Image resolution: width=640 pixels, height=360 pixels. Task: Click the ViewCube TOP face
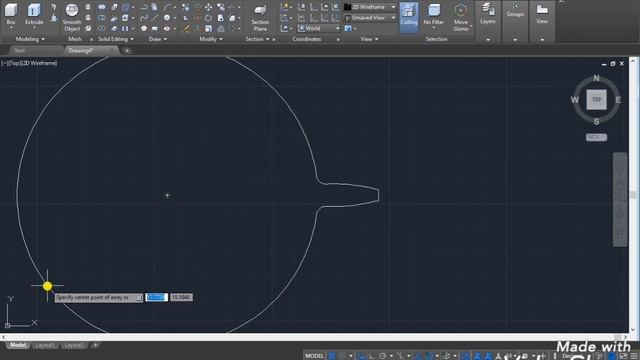596,100
